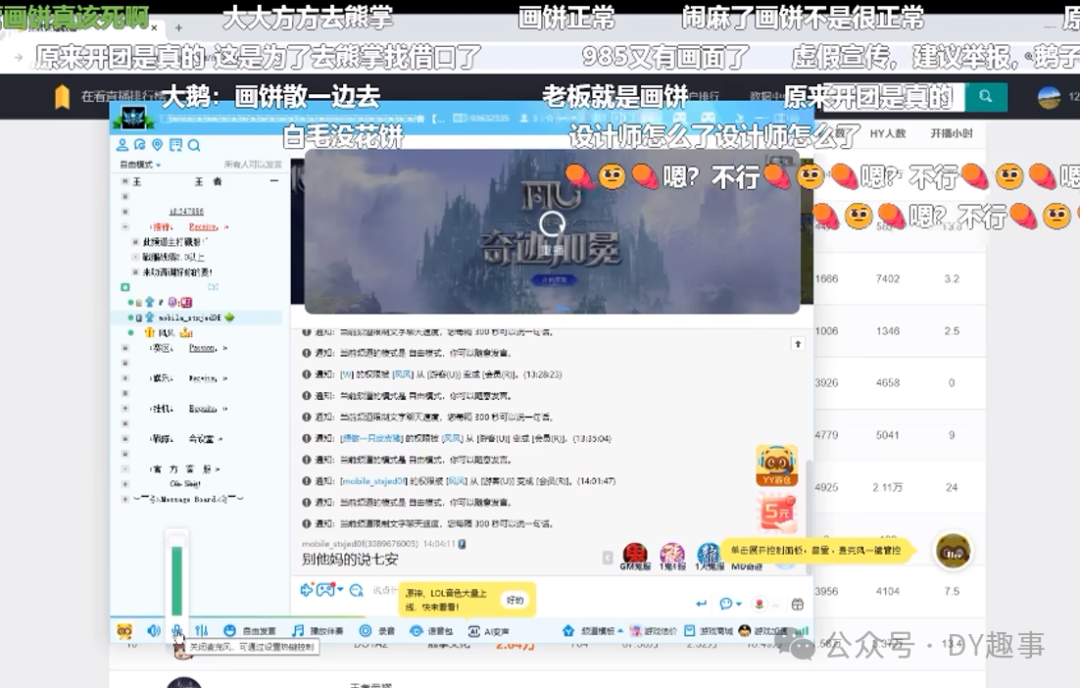Open the gift box icon in chat bar

tap(798, 604)
